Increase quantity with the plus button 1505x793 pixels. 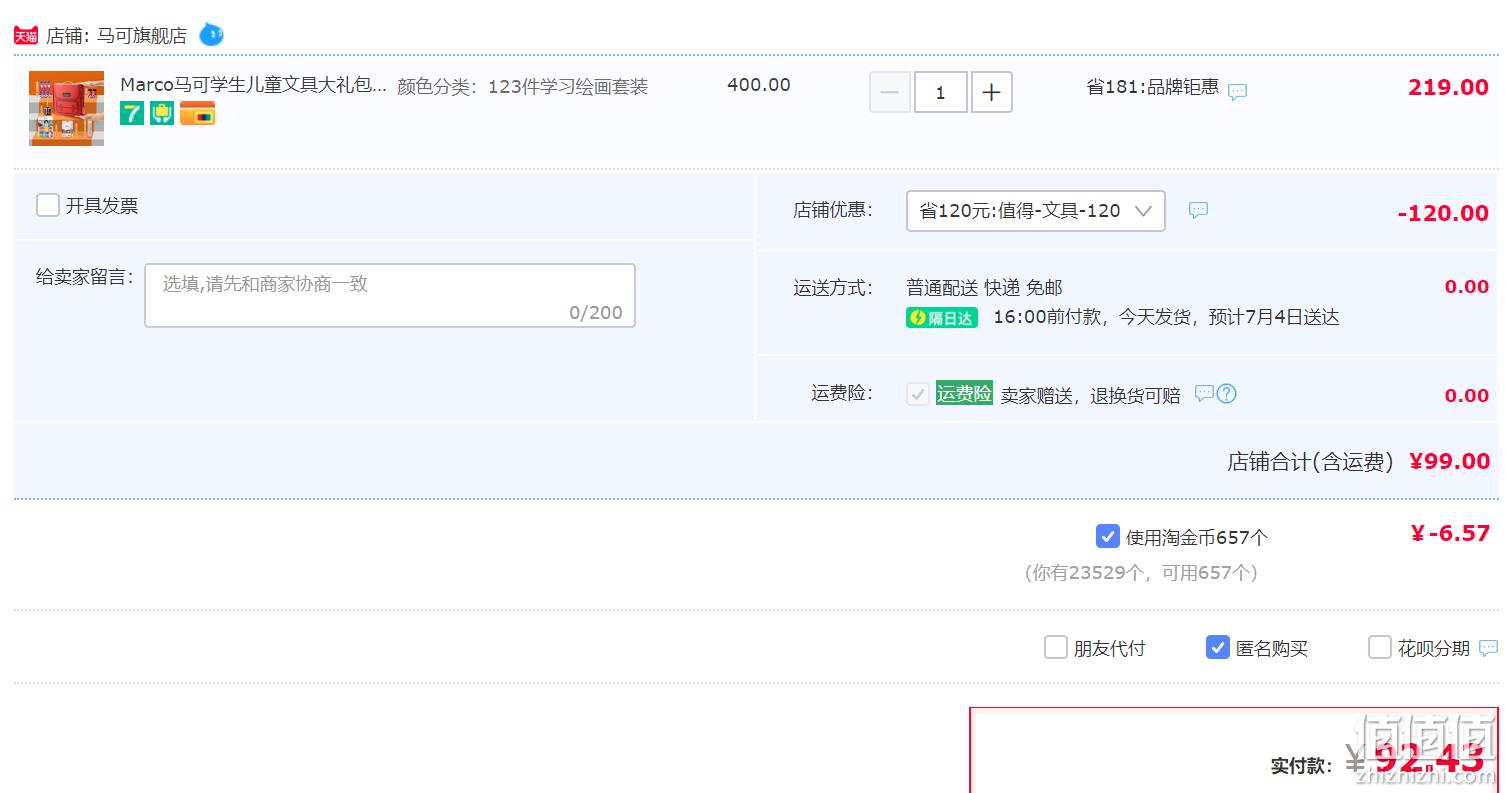point(992,93)
